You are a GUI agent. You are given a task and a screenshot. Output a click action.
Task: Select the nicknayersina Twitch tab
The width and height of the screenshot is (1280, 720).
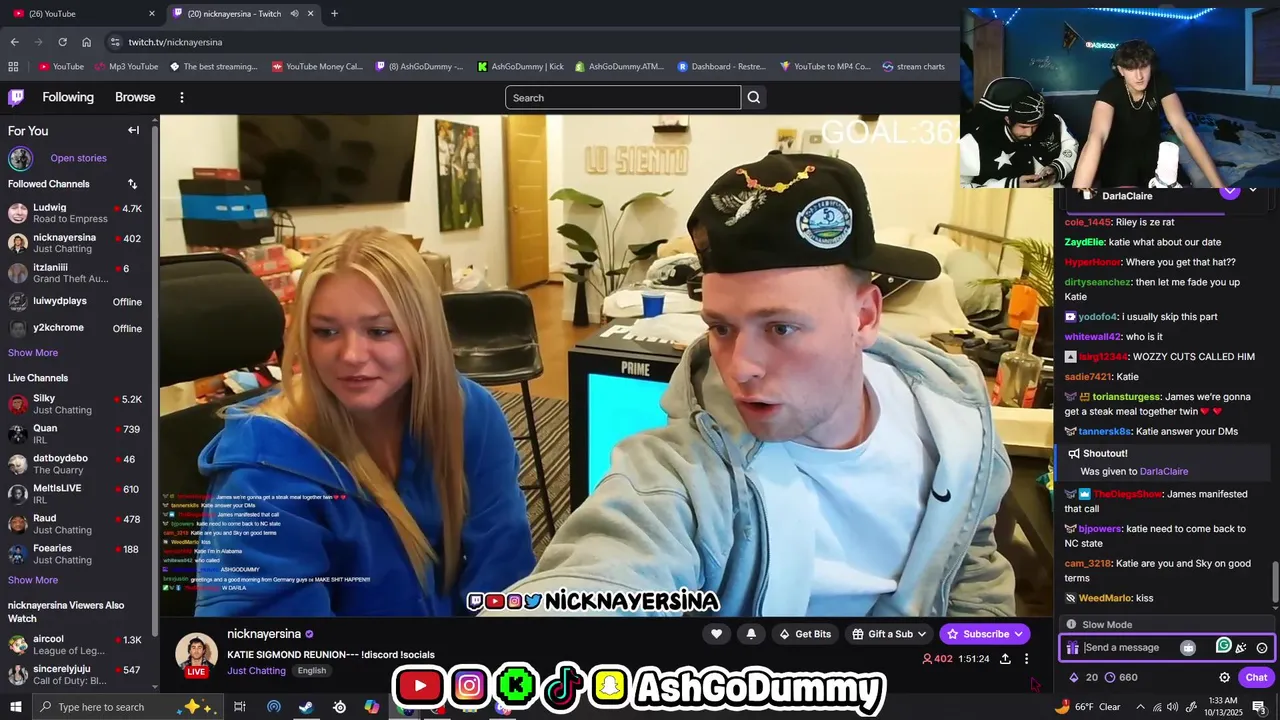click(244, 13)
